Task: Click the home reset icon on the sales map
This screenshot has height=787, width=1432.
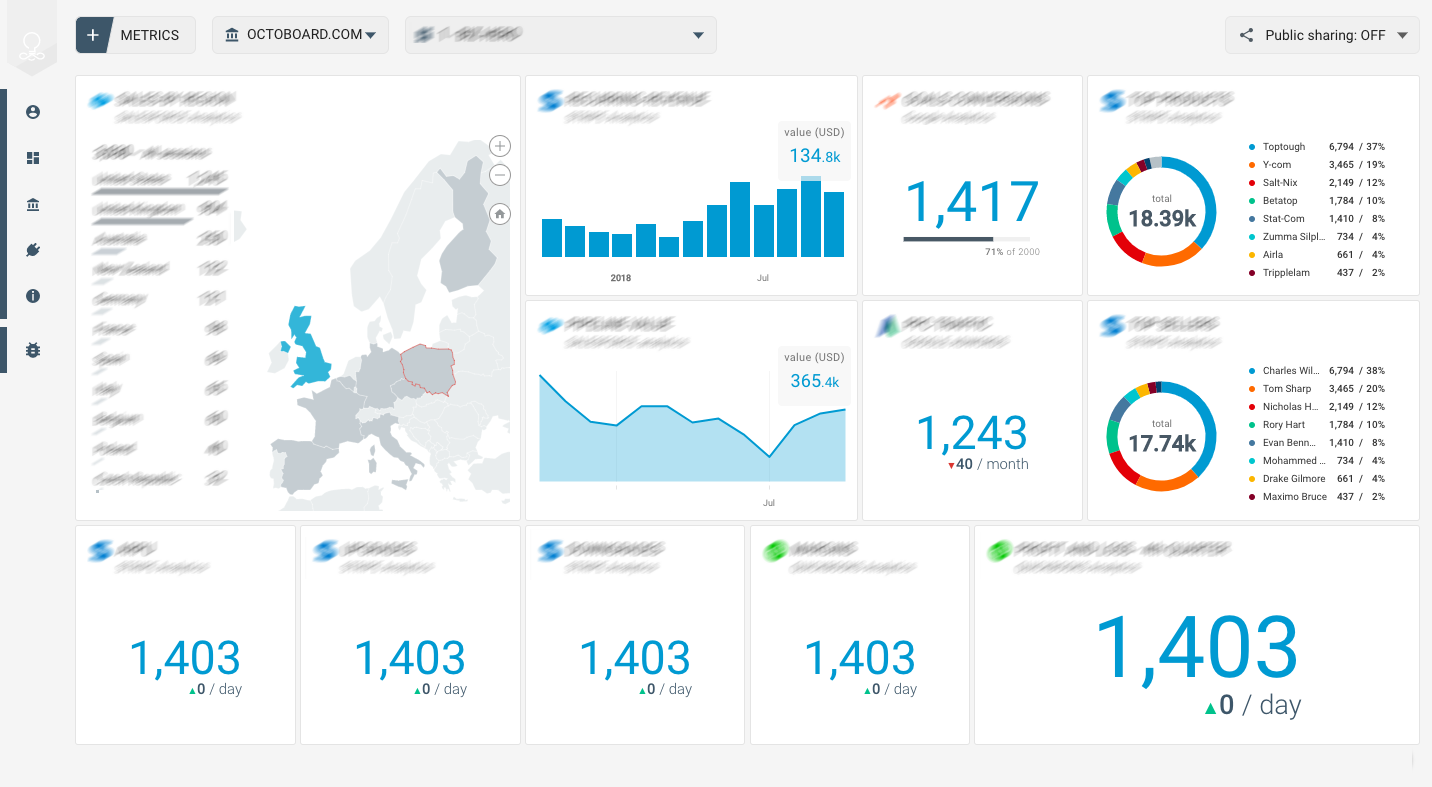Action: point(499,213)
